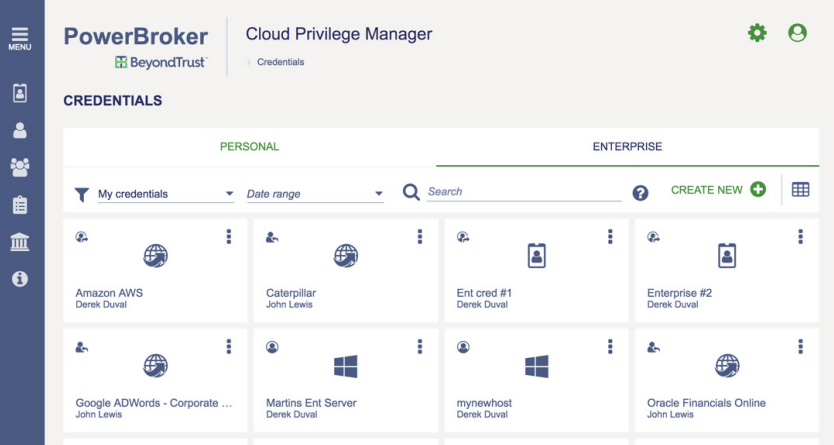The height and width of the screenshot is (445, 834).
Task: Switch to the PERSONAL tab
Action: click(x=249, y=147)
